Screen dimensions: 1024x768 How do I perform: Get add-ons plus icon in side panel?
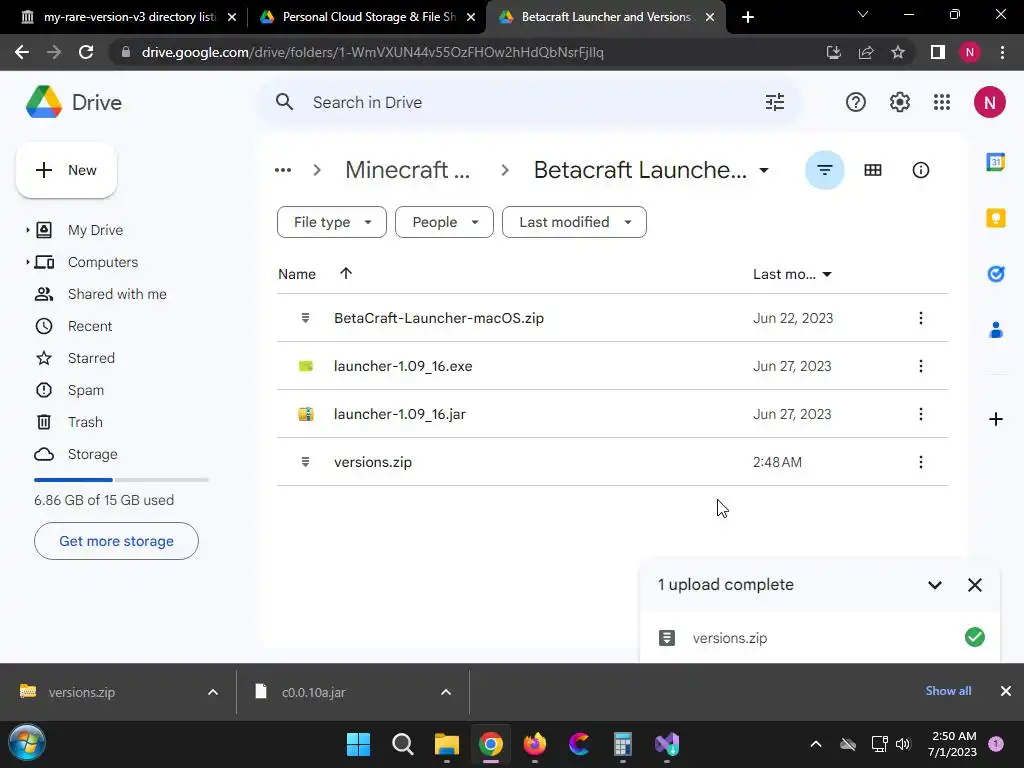click(x=995, y=419)
